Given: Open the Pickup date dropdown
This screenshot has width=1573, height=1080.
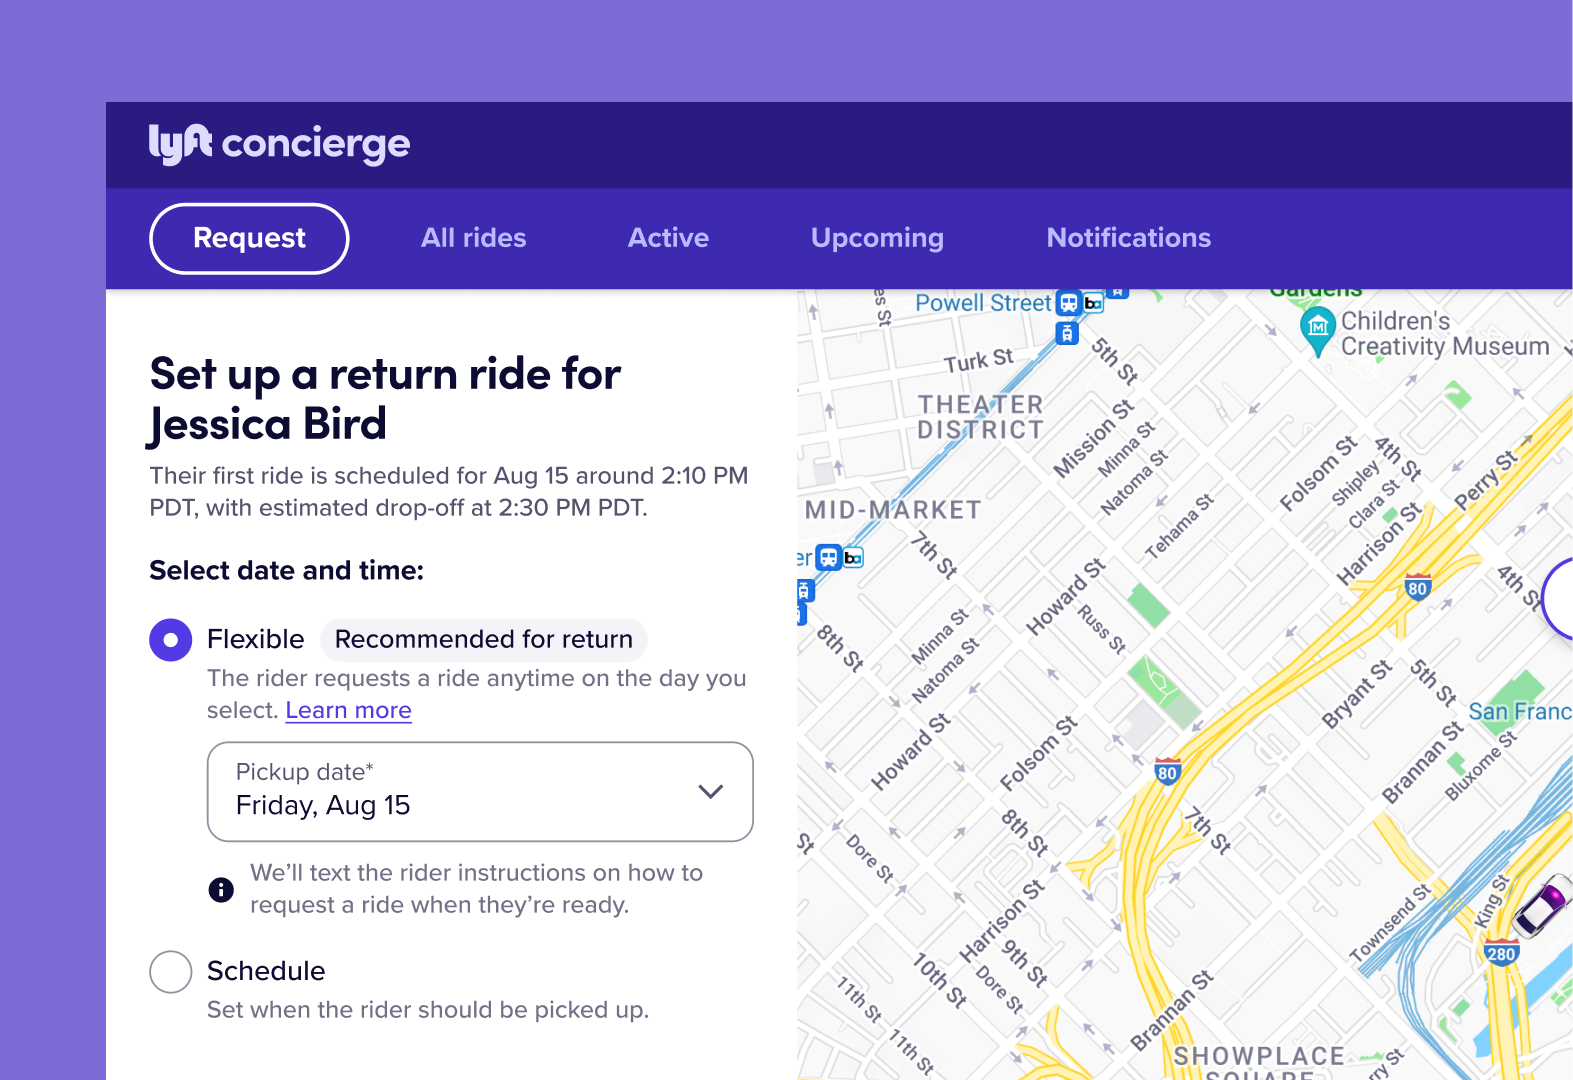Looking at the screenshot, I should pyautogui.click(x=479, y=791).
